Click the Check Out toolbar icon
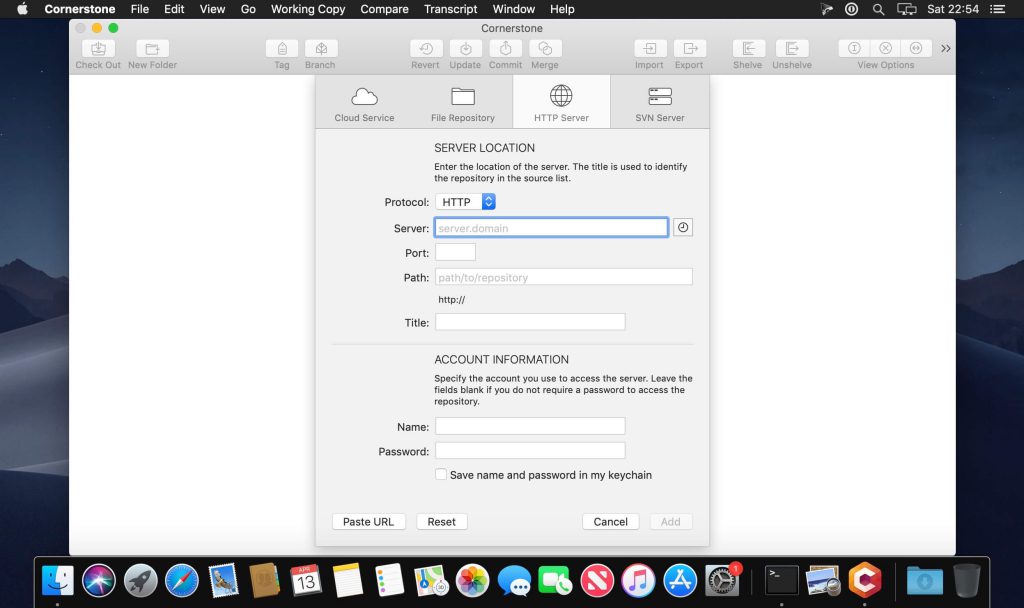 click(x=97, y=49)
